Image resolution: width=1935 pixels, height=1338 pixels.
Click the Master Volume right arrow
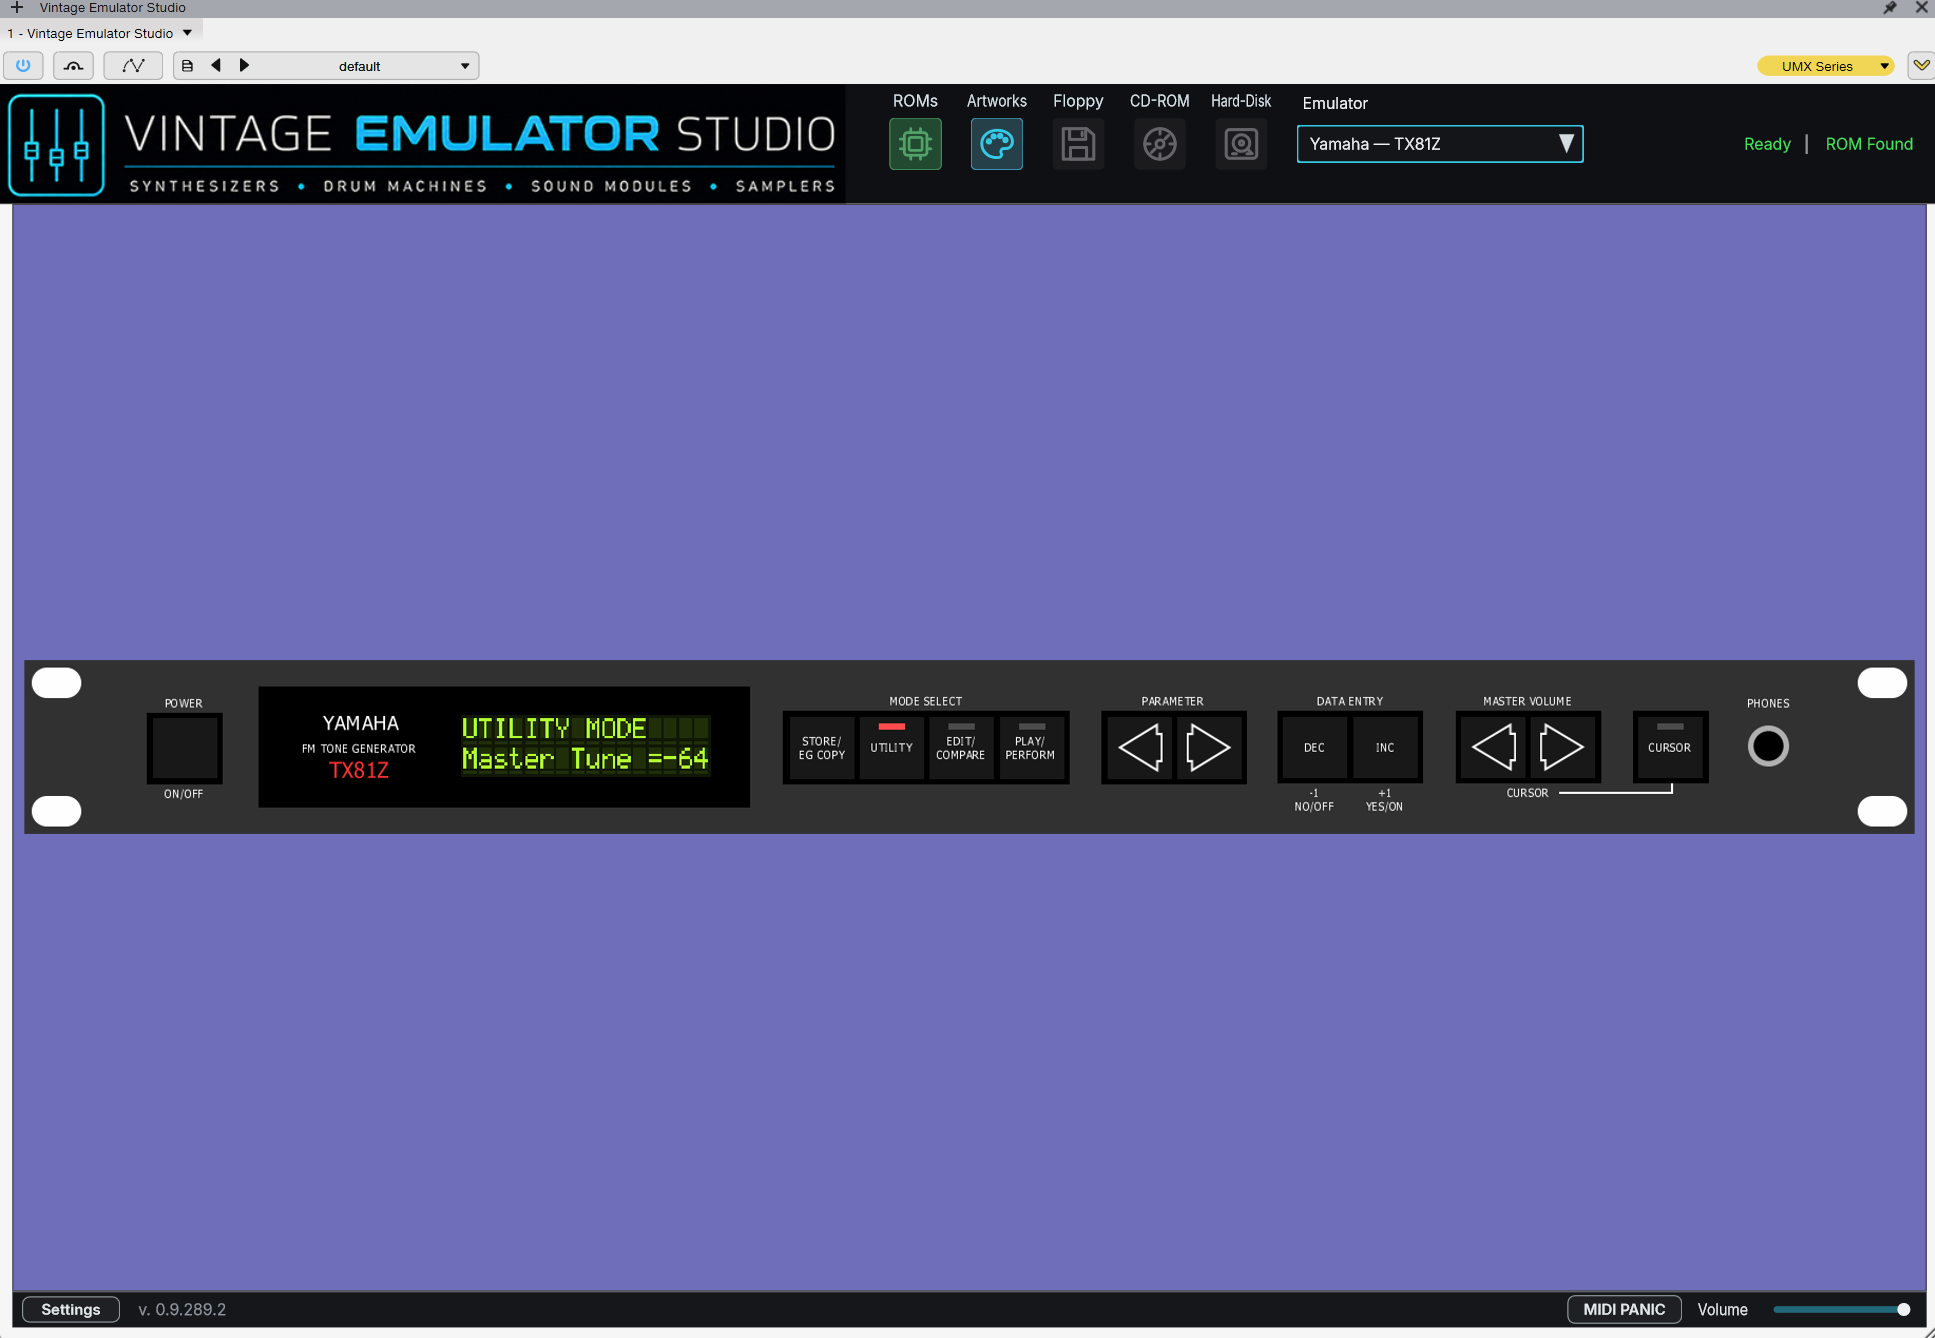click(1561, 747)
